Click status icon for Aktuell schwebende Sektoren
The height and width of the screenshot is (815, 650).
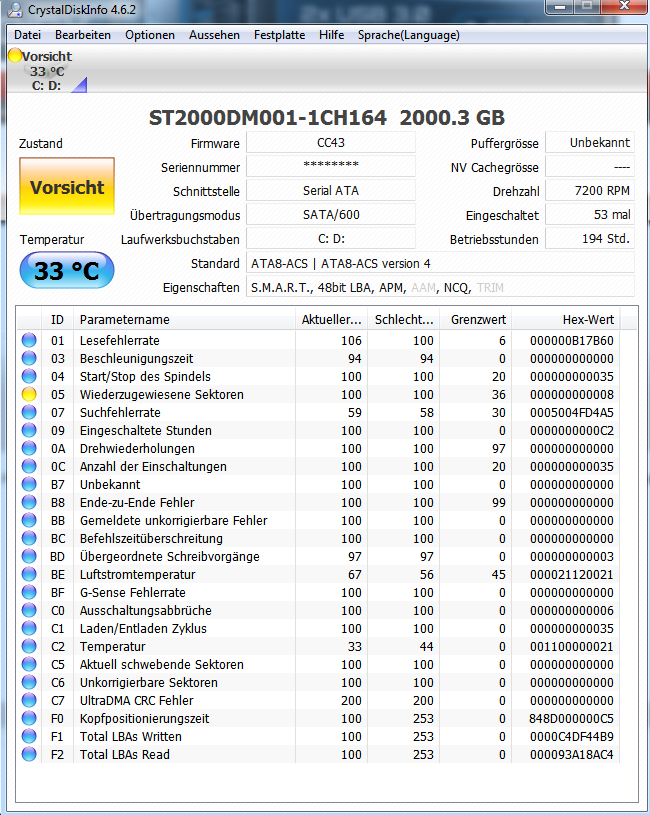[x=29, y=664]
